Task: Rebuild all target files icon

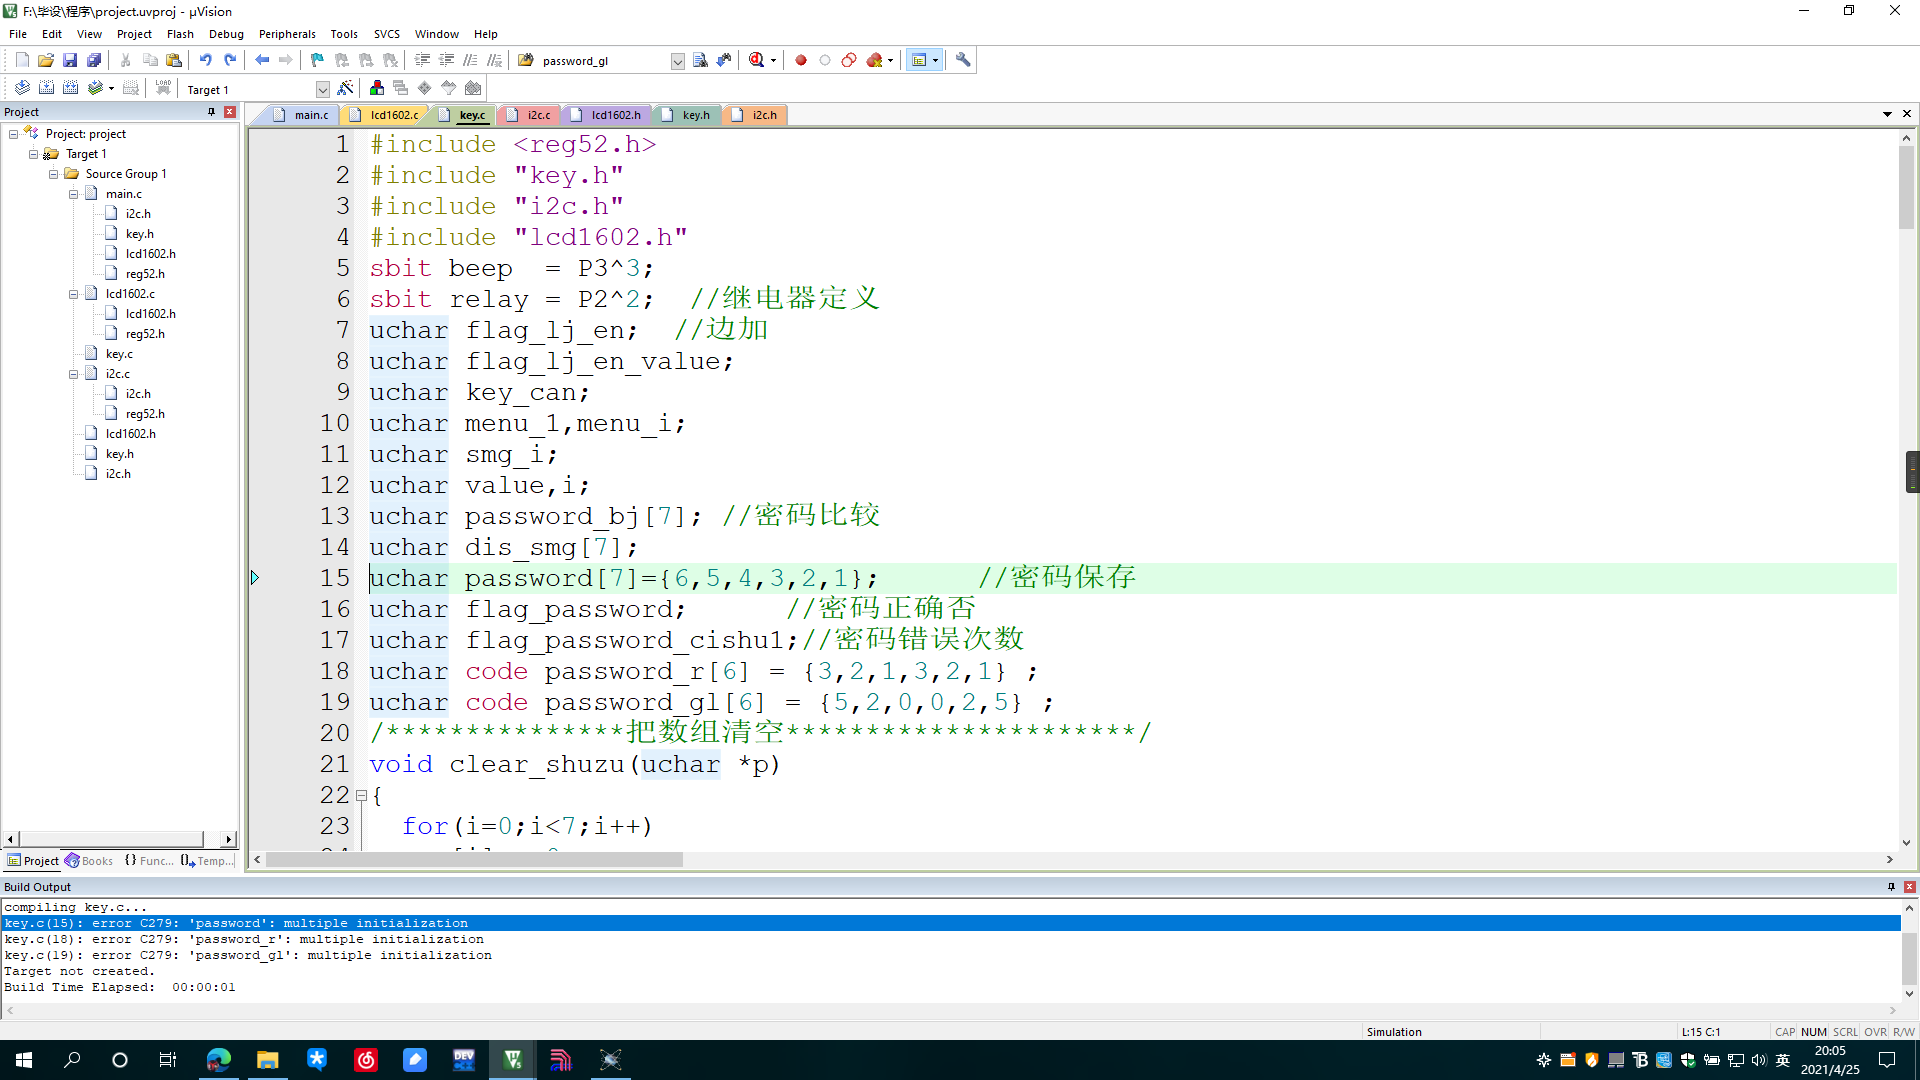Action: [70, 88]
